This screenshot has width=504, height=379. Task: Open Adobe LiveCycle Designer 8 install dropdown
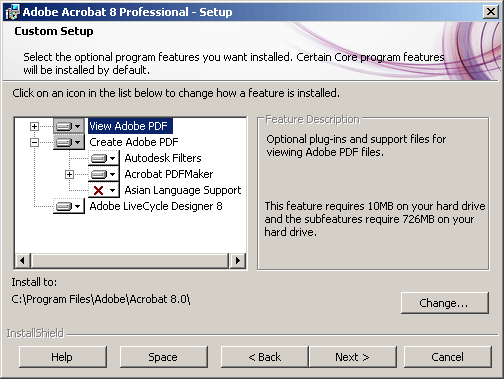tap(69, 206)
